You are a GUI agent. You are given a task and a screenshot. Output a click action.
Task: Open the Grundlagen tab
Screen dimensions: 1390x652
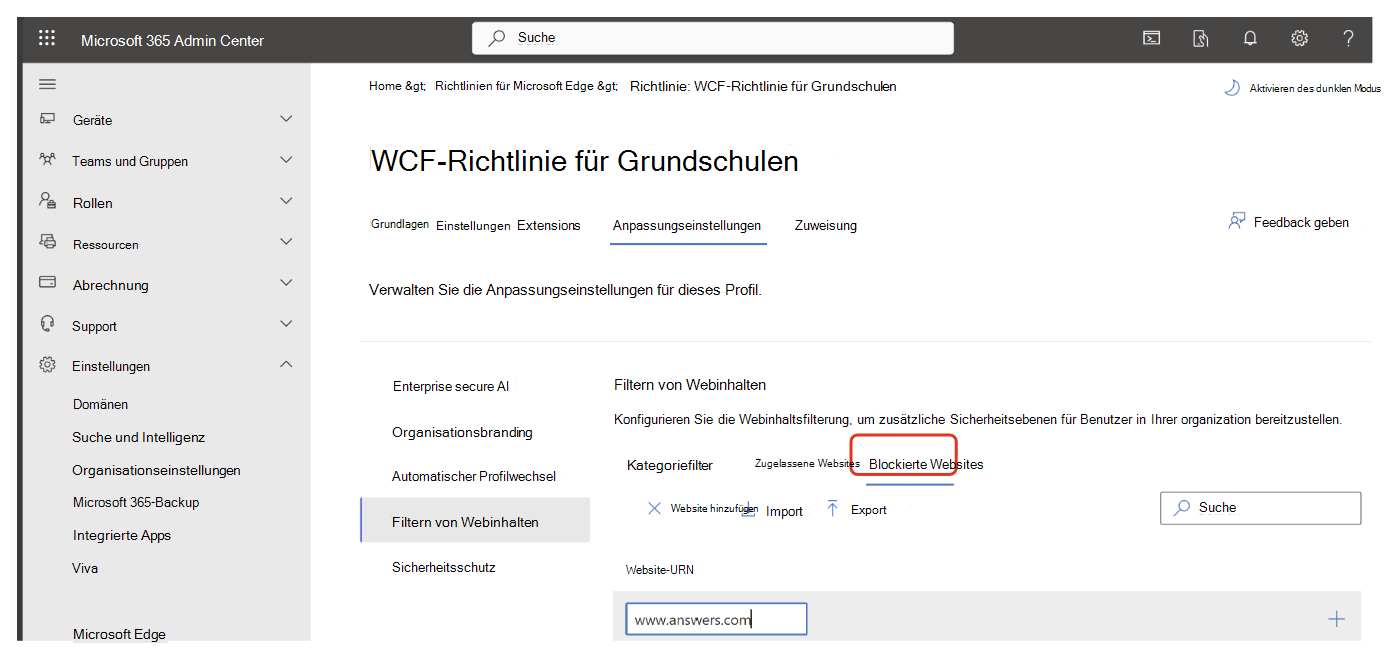click(x=399, y=224)
